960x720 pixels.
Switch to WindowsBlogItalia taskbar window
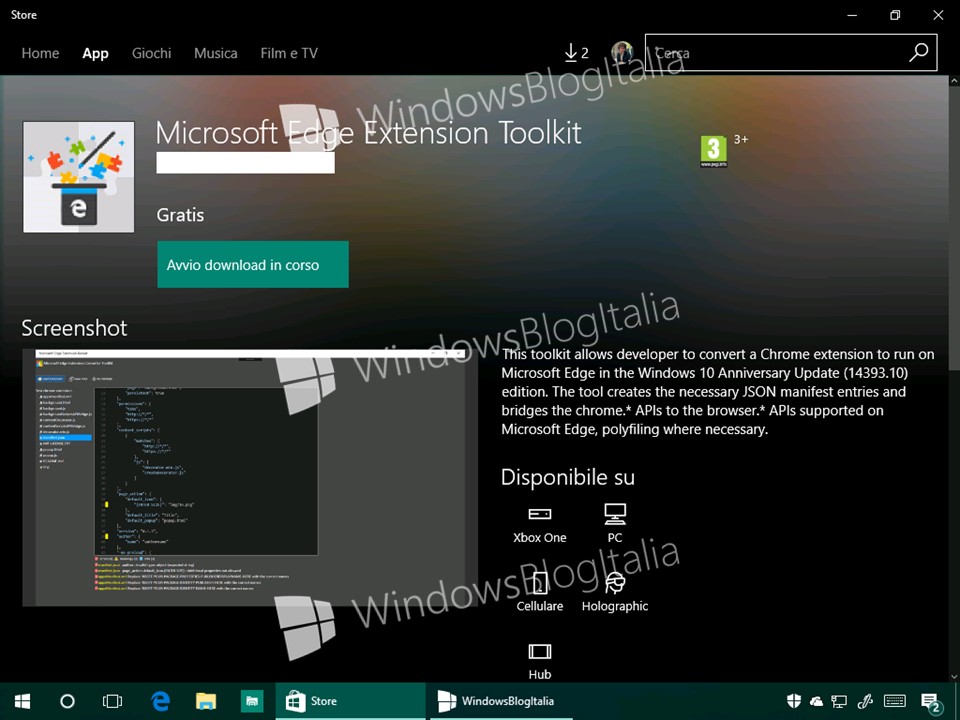point(501,701)
